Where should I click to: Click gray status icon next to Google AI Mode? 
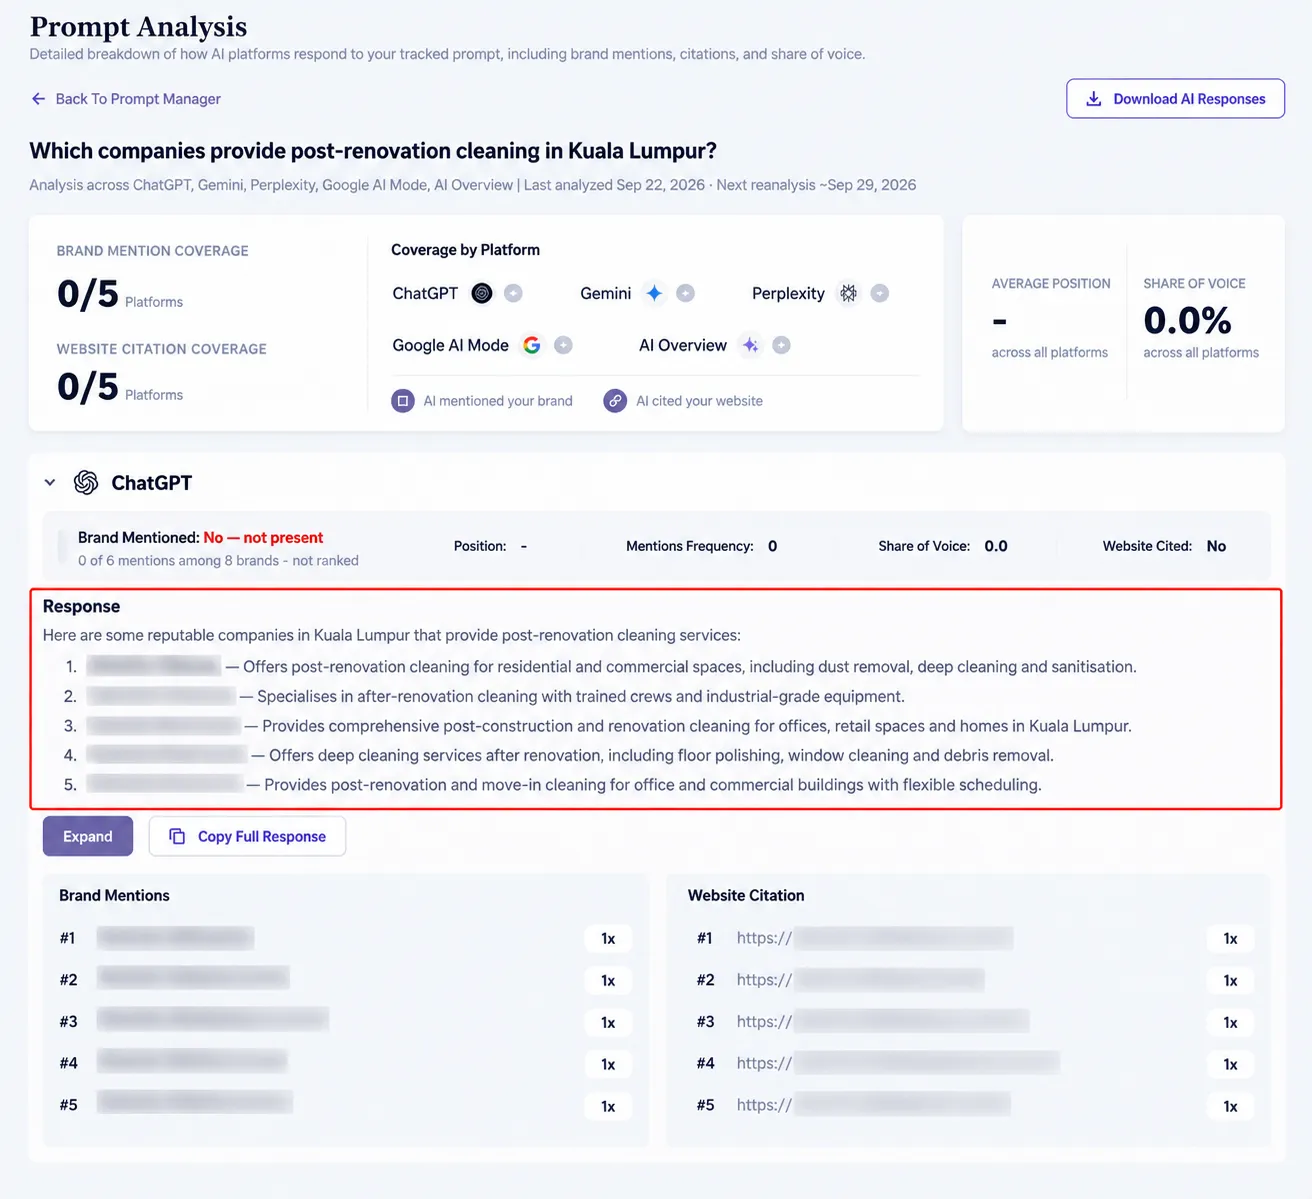(x=563, y=345)
